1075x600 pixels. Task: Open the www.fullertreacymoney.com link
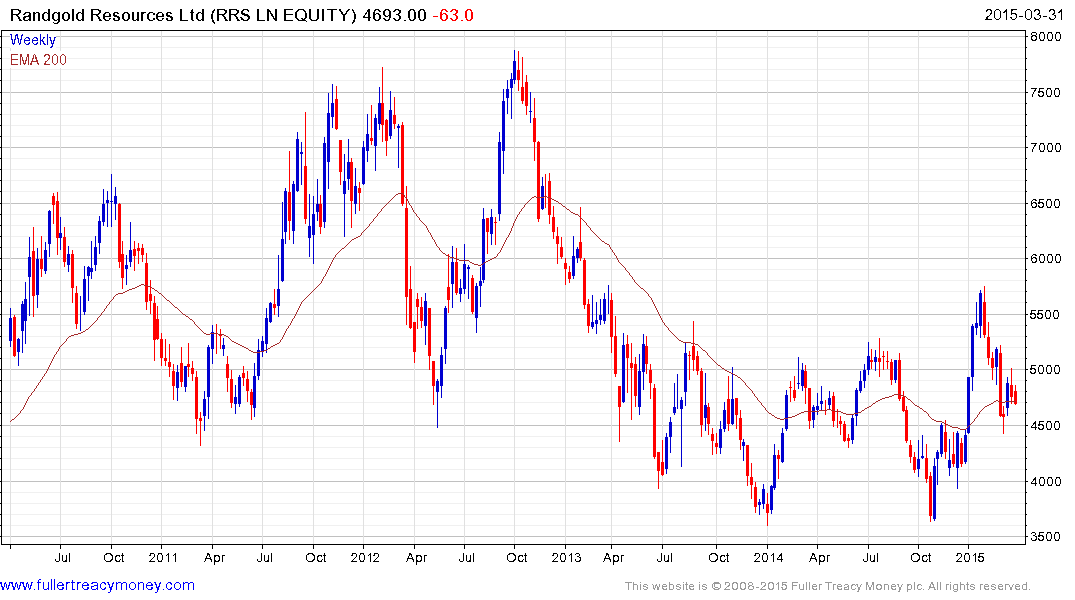(97, 585)
